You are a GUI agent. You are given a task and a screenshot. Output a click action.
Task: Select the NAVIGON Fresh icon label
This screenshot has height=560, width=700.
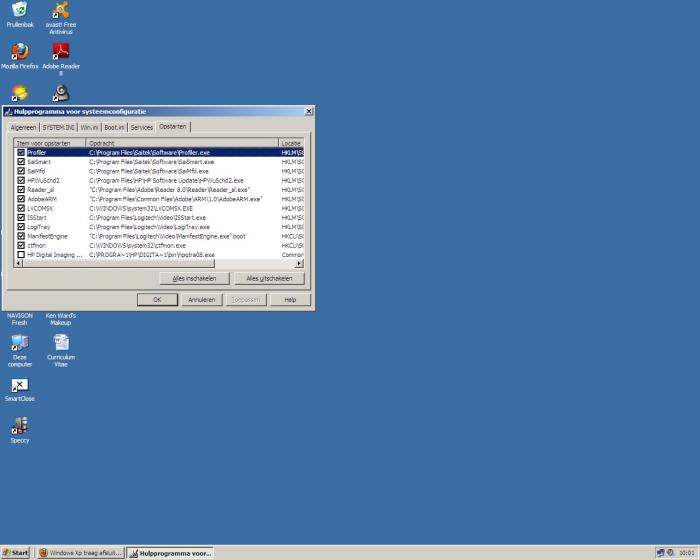pos(20,319)
